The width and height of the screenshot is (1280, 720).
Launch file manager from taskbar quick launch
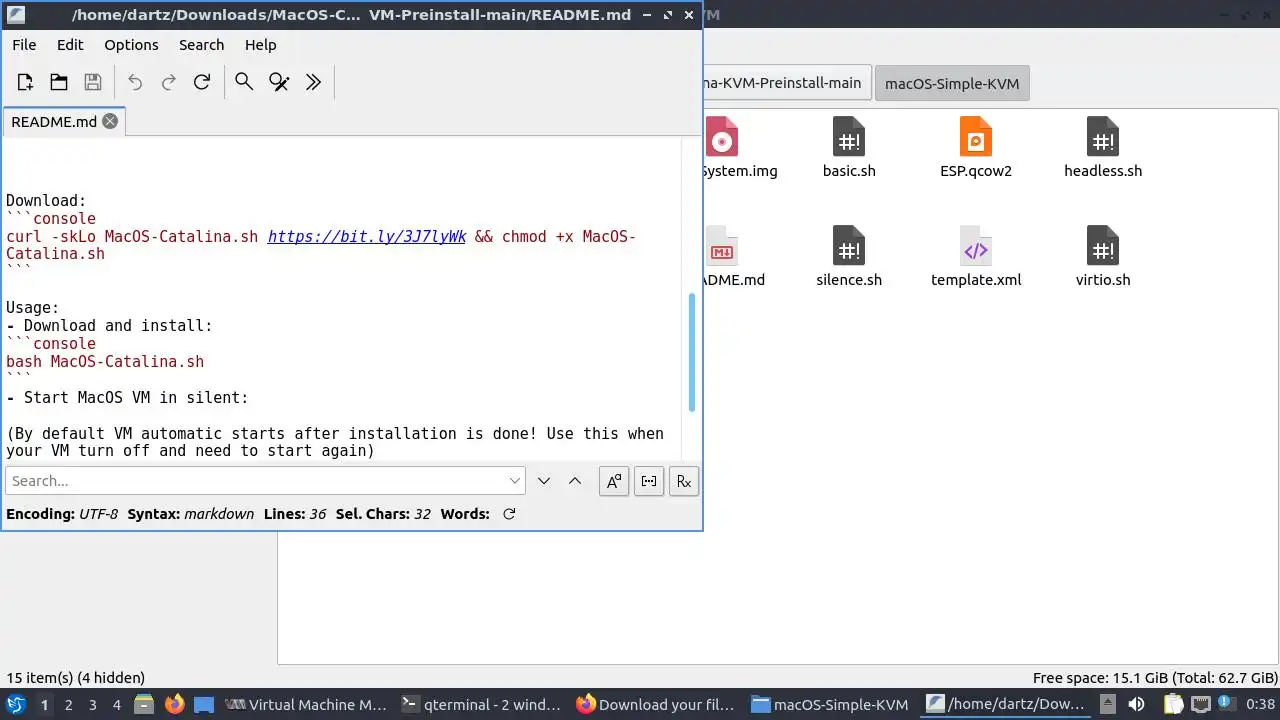click(144, 704)
